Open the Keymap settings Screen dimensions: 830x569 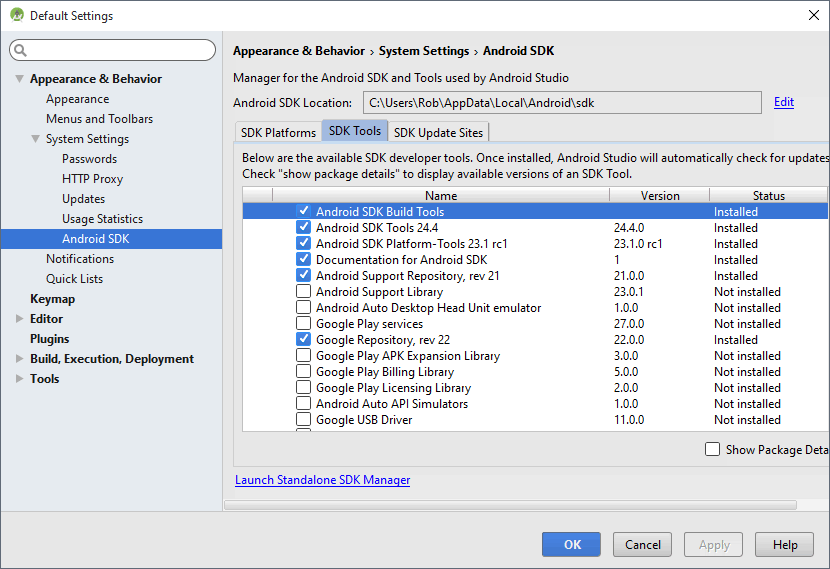pyautogui.click(x=52, y=299)
